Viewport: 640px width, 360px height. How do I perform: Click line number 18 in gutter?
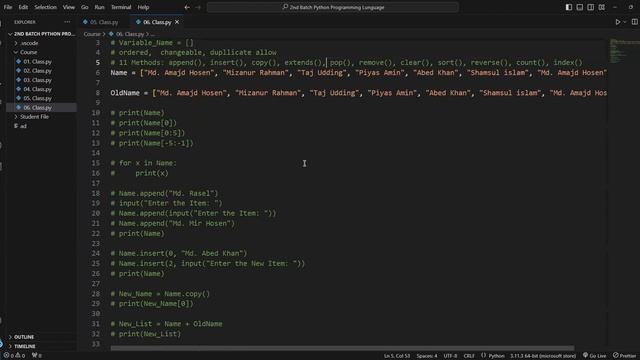[x=96, y=193]
